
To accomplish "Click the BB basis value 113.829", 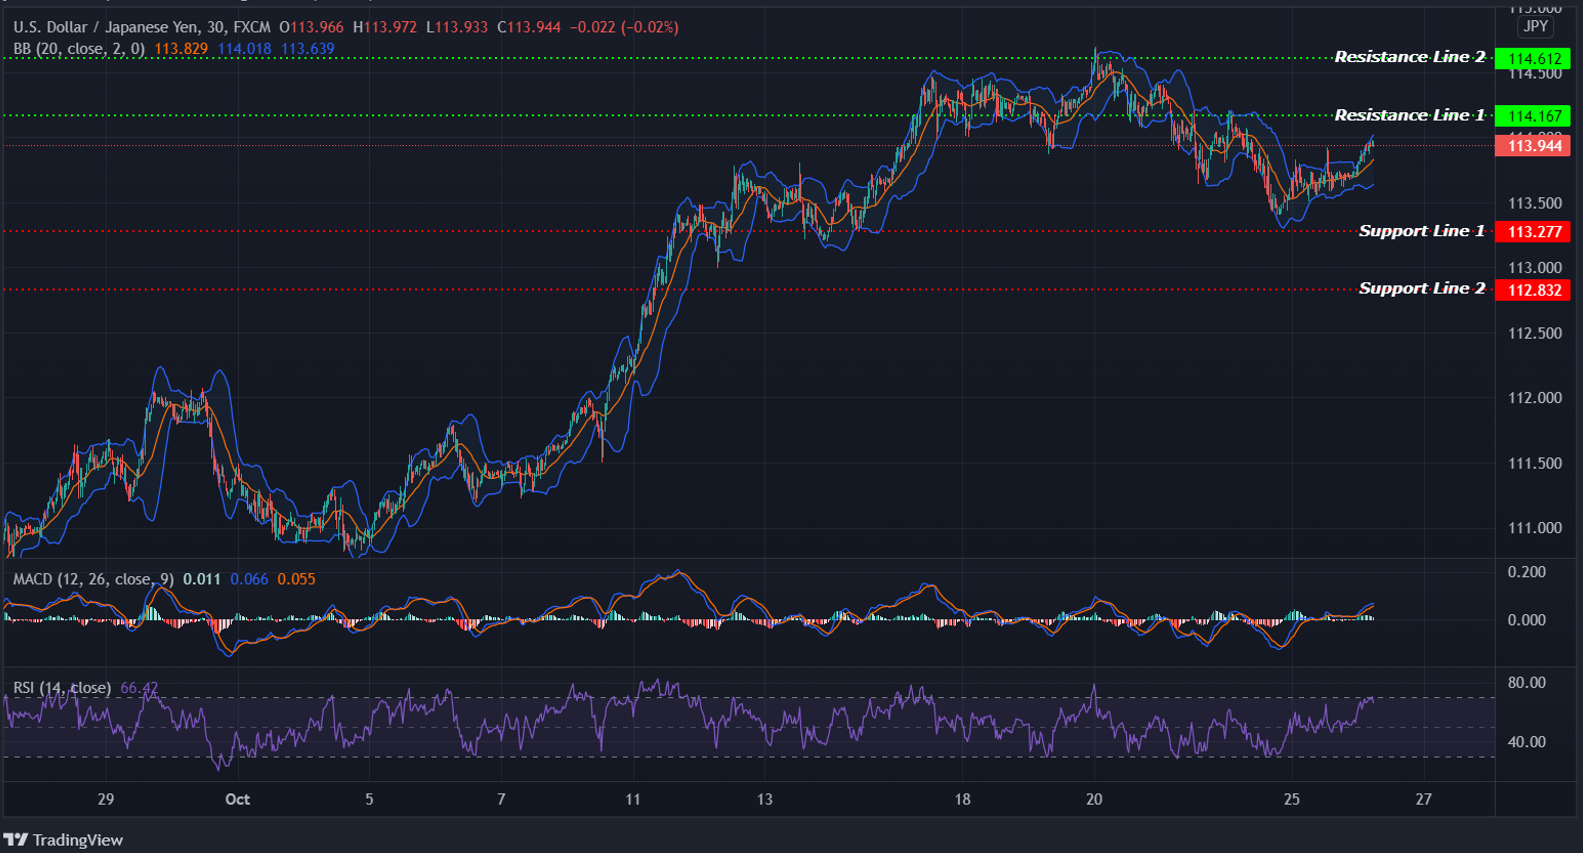I will (181, 48).
